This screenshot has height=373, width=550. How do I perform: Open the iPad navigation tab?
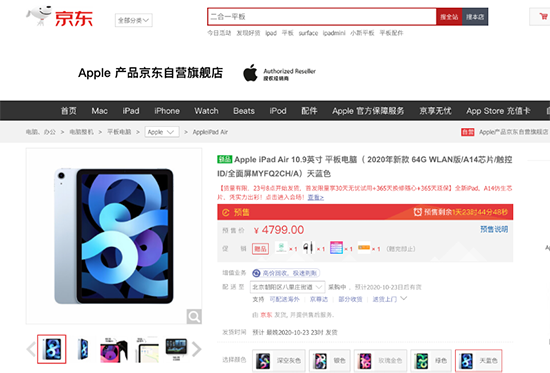[x=131, y=111]
